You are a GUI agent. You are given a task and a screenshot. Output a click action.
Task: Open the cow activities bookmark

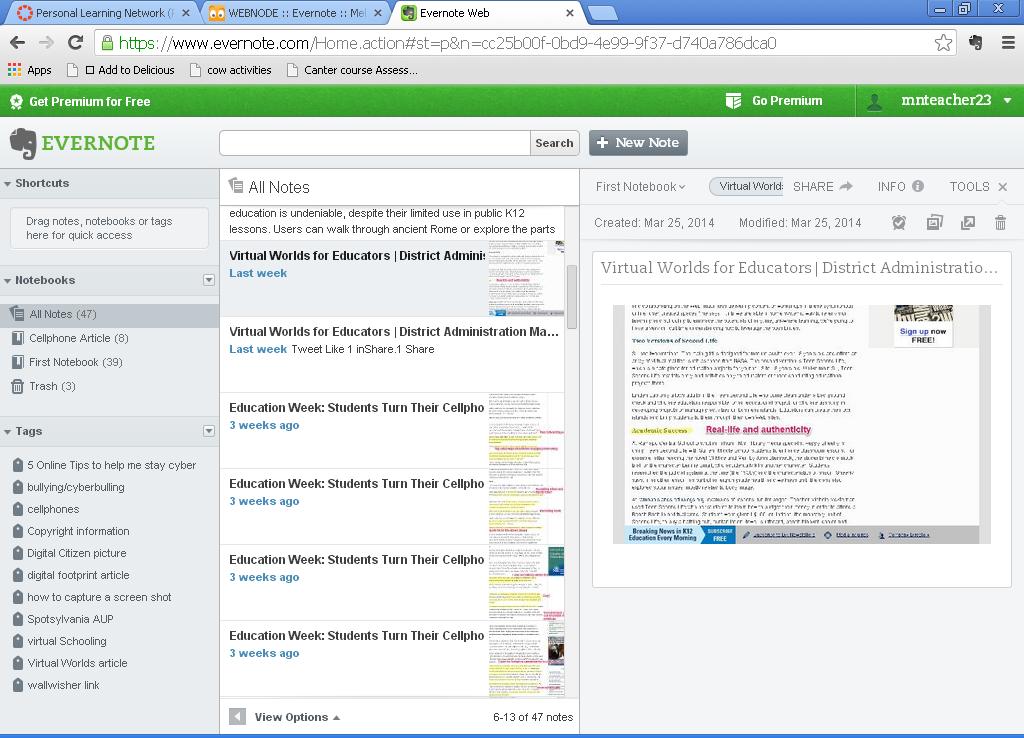coord(231,70)
